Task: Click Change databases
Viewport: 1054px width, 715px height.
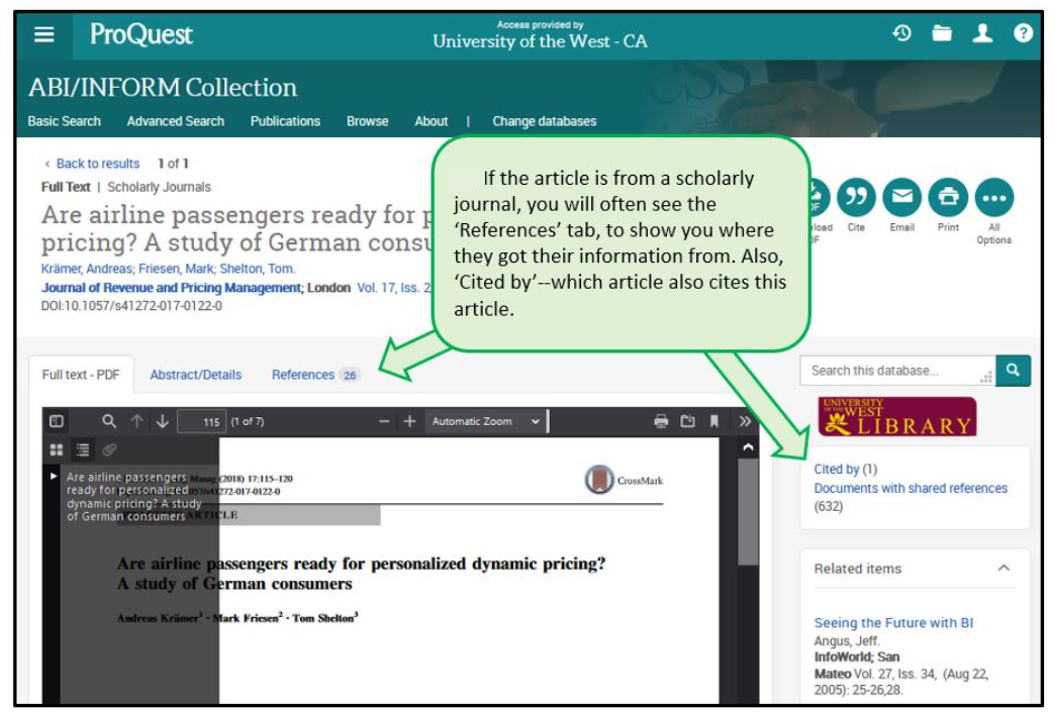Action: pyautogui.click(x=544, y=121)
